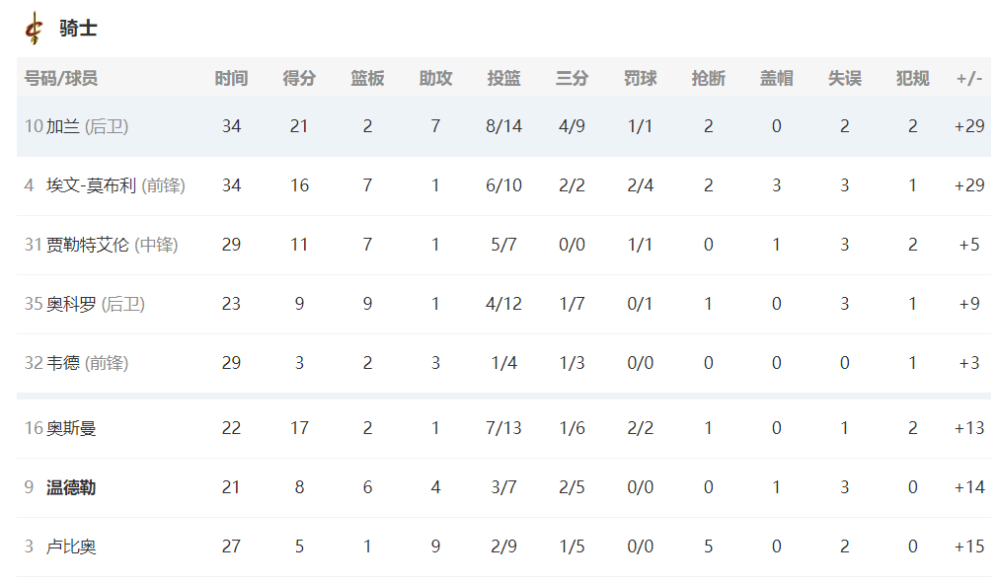The width and height of the screenshot is (1000, 583).
Task: Select the 三分 column header
Action: [572, 78]
